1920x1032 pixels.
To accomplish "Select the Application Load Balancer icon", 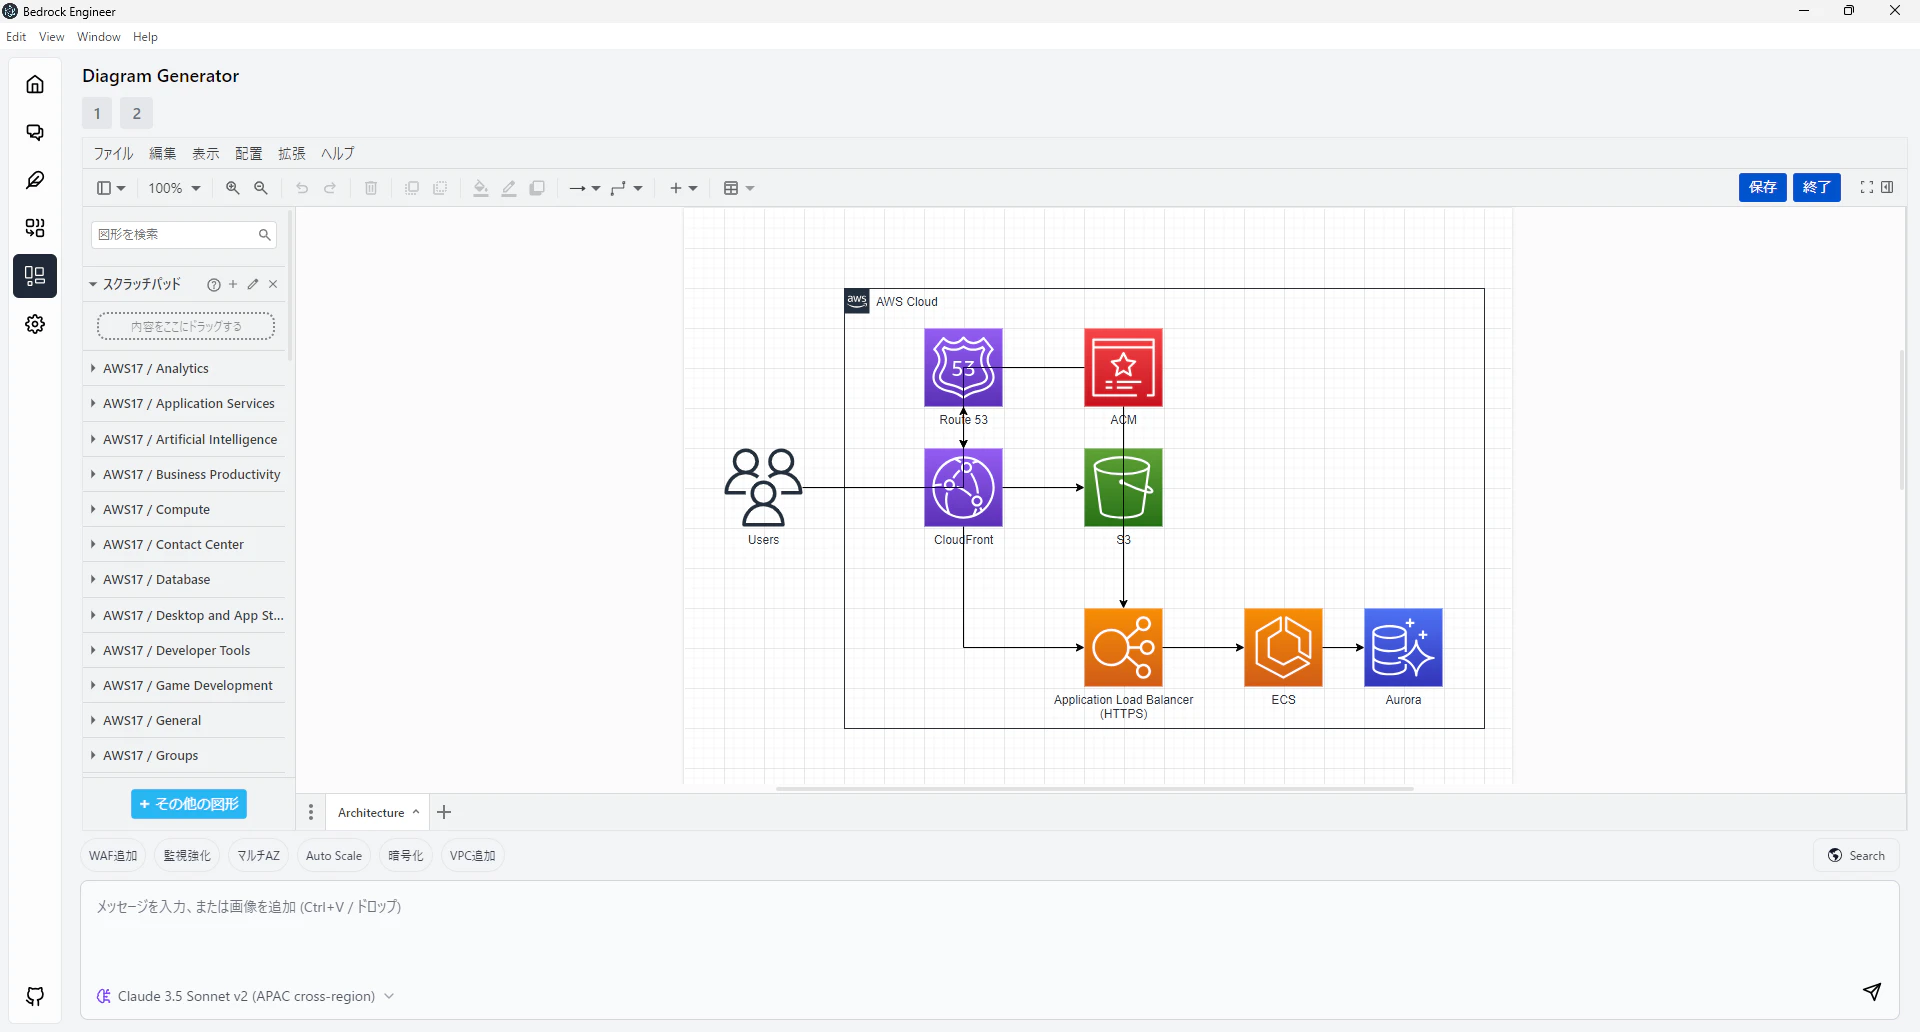I will [x=1123, y=648].
